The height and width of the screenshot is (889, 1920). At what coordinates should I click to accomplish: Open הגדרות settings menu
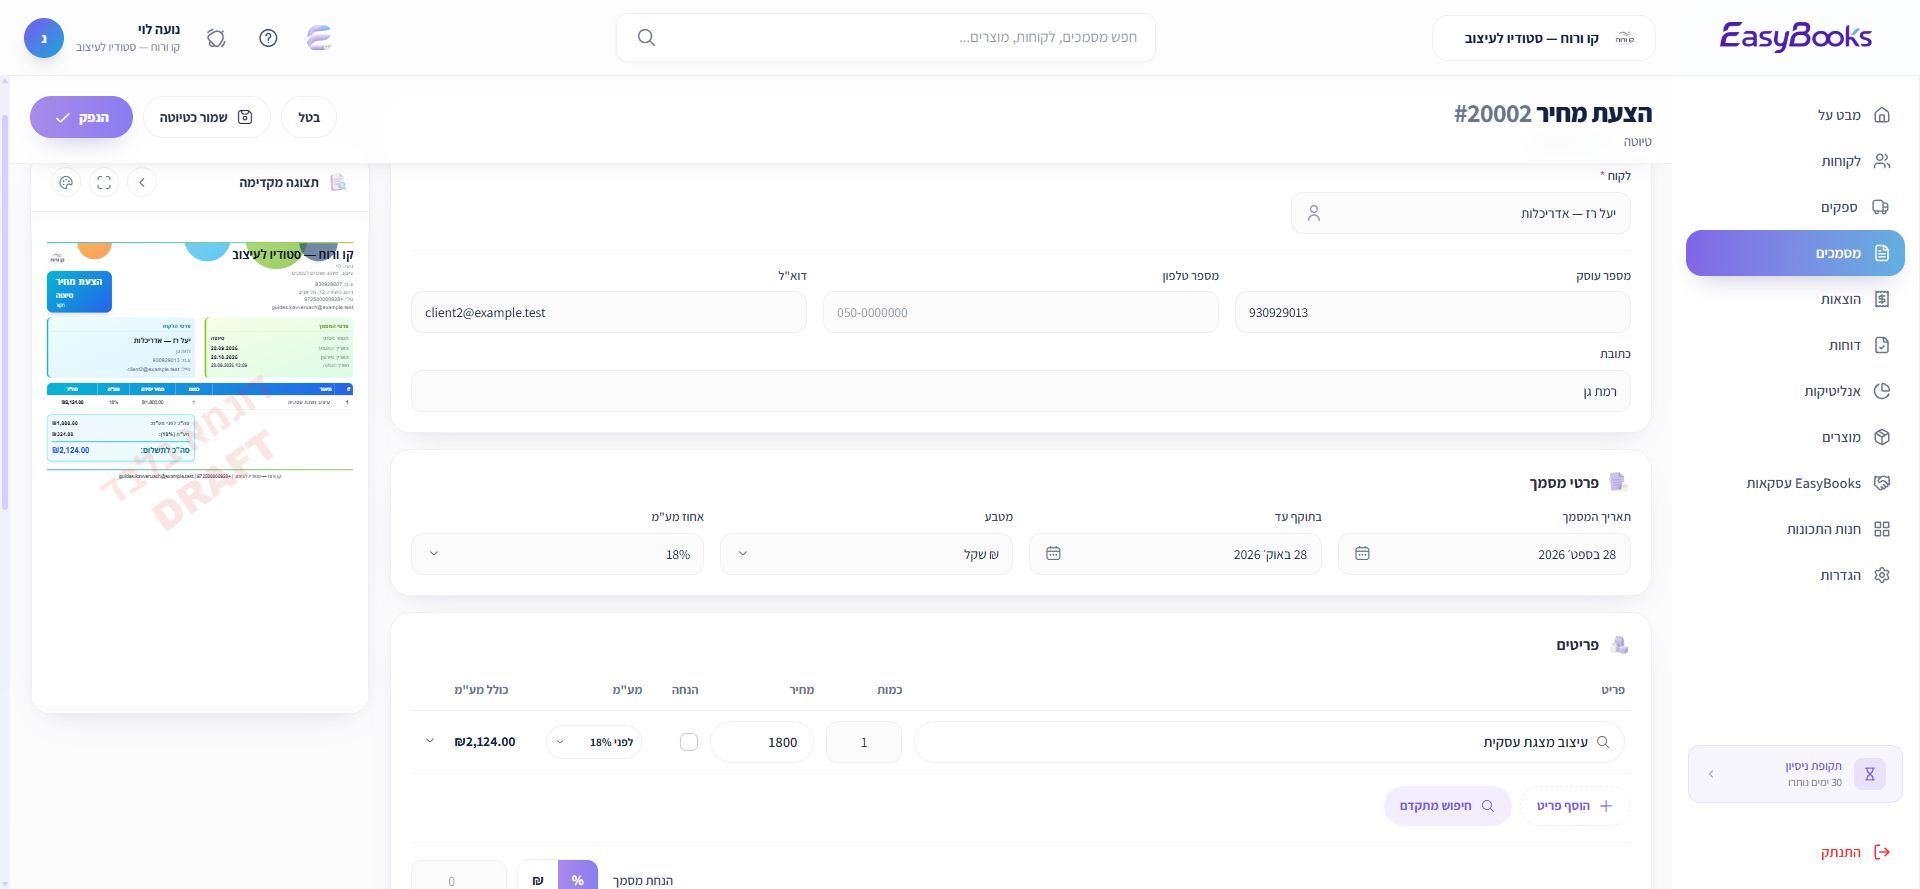1795,575
